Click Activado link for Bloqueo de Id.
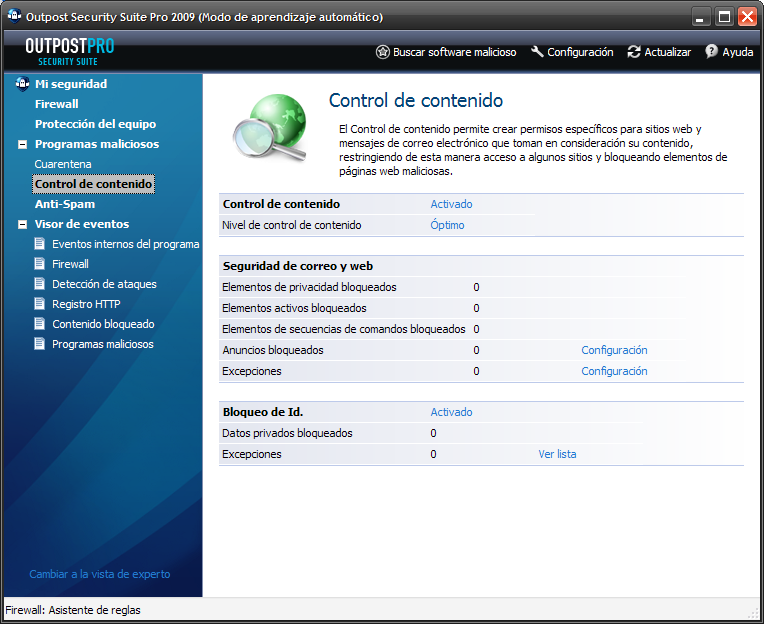This screenshot has height=624, width=764. pyautogui.click(x=451, y=412)
